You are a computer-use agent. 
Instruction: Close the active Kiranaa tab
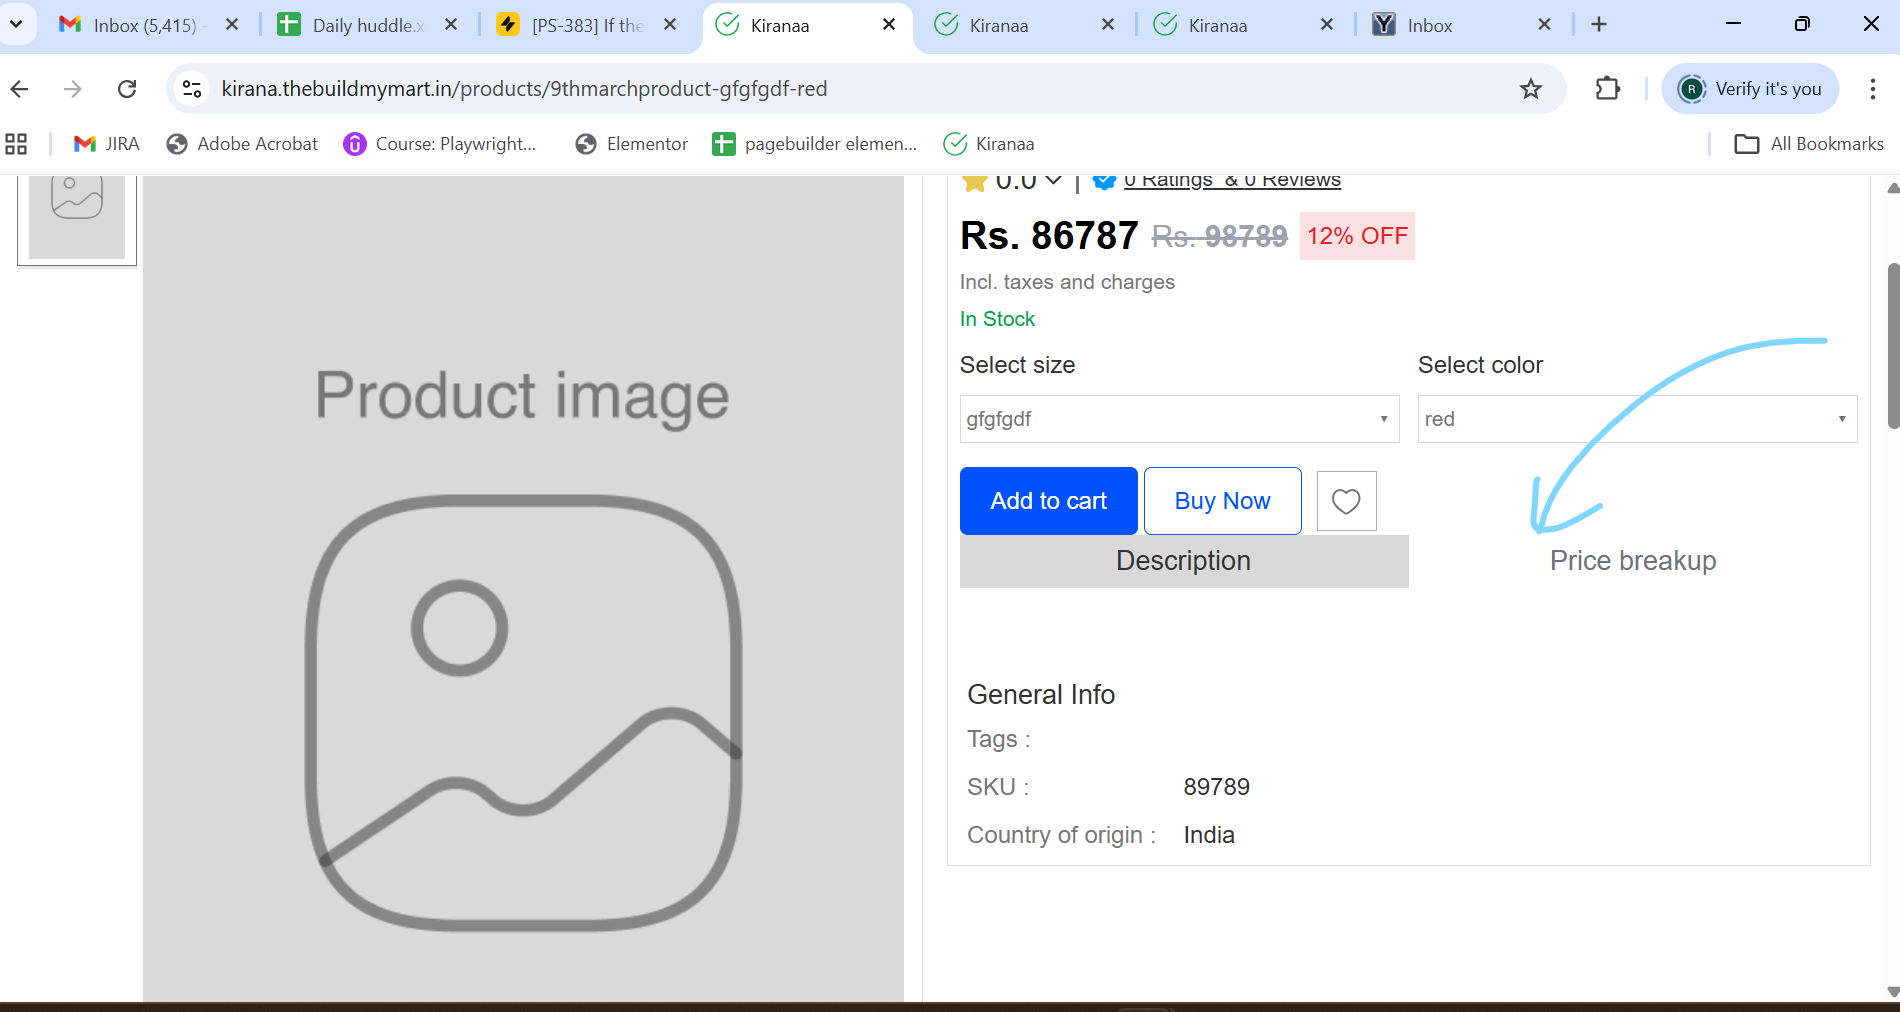pos(889,24)
